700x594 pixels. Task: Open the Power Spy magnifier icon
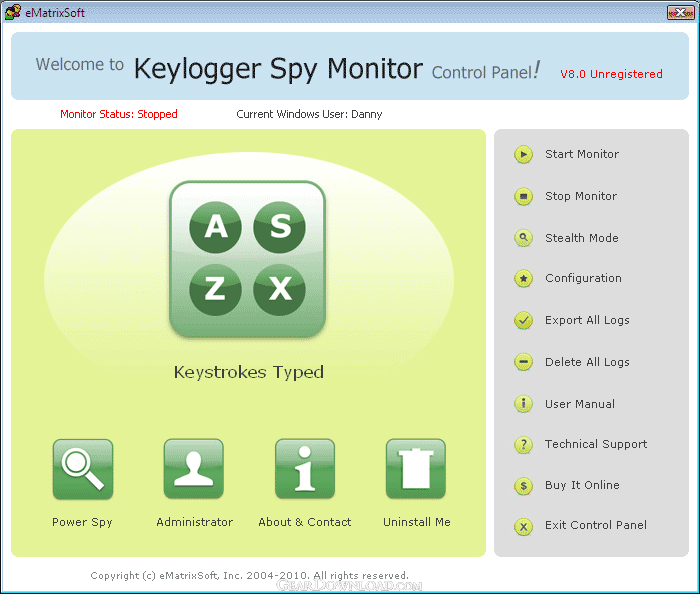83,469
